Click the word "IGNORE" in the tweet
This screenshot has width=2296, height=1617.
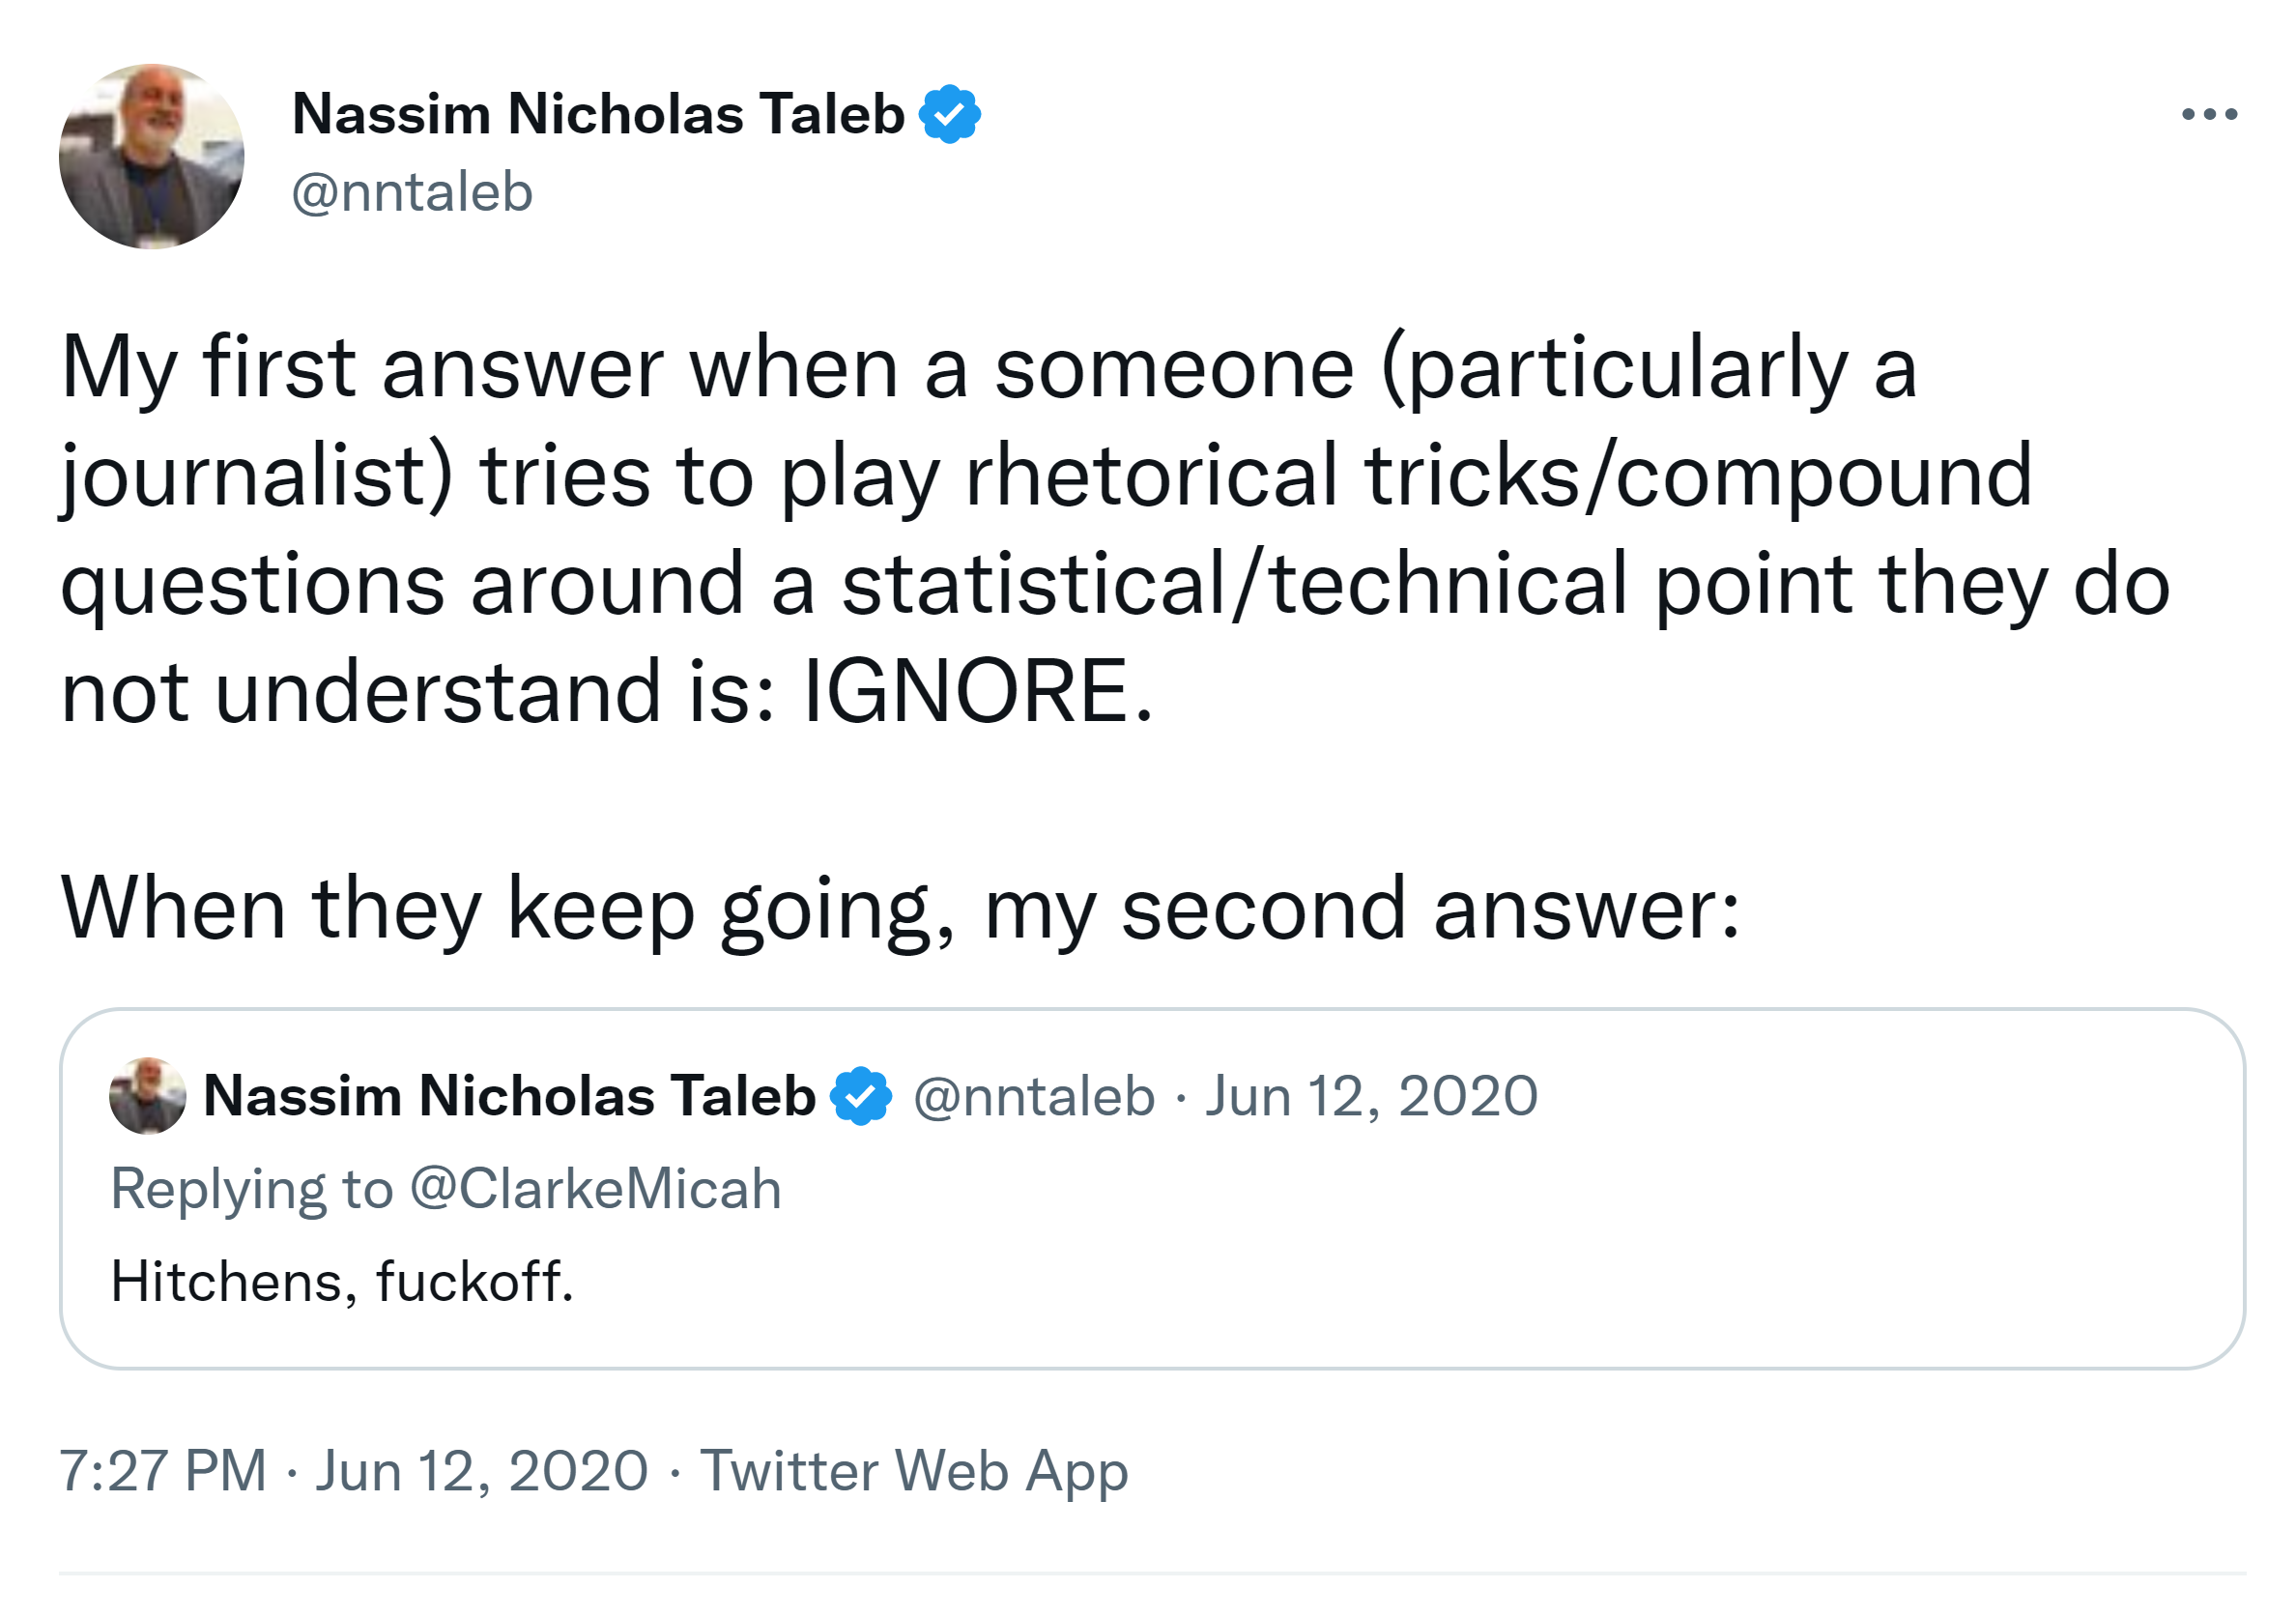click(x=965, y=691)
